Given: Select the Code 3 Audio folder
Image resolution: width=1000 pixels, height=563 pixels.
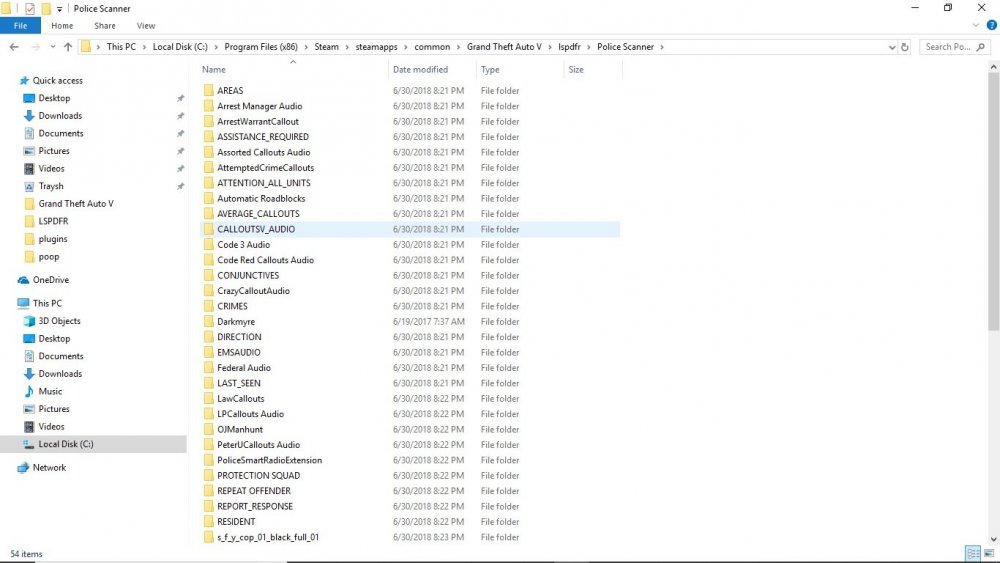Looking at the screenshot, I should click(243, 245).
